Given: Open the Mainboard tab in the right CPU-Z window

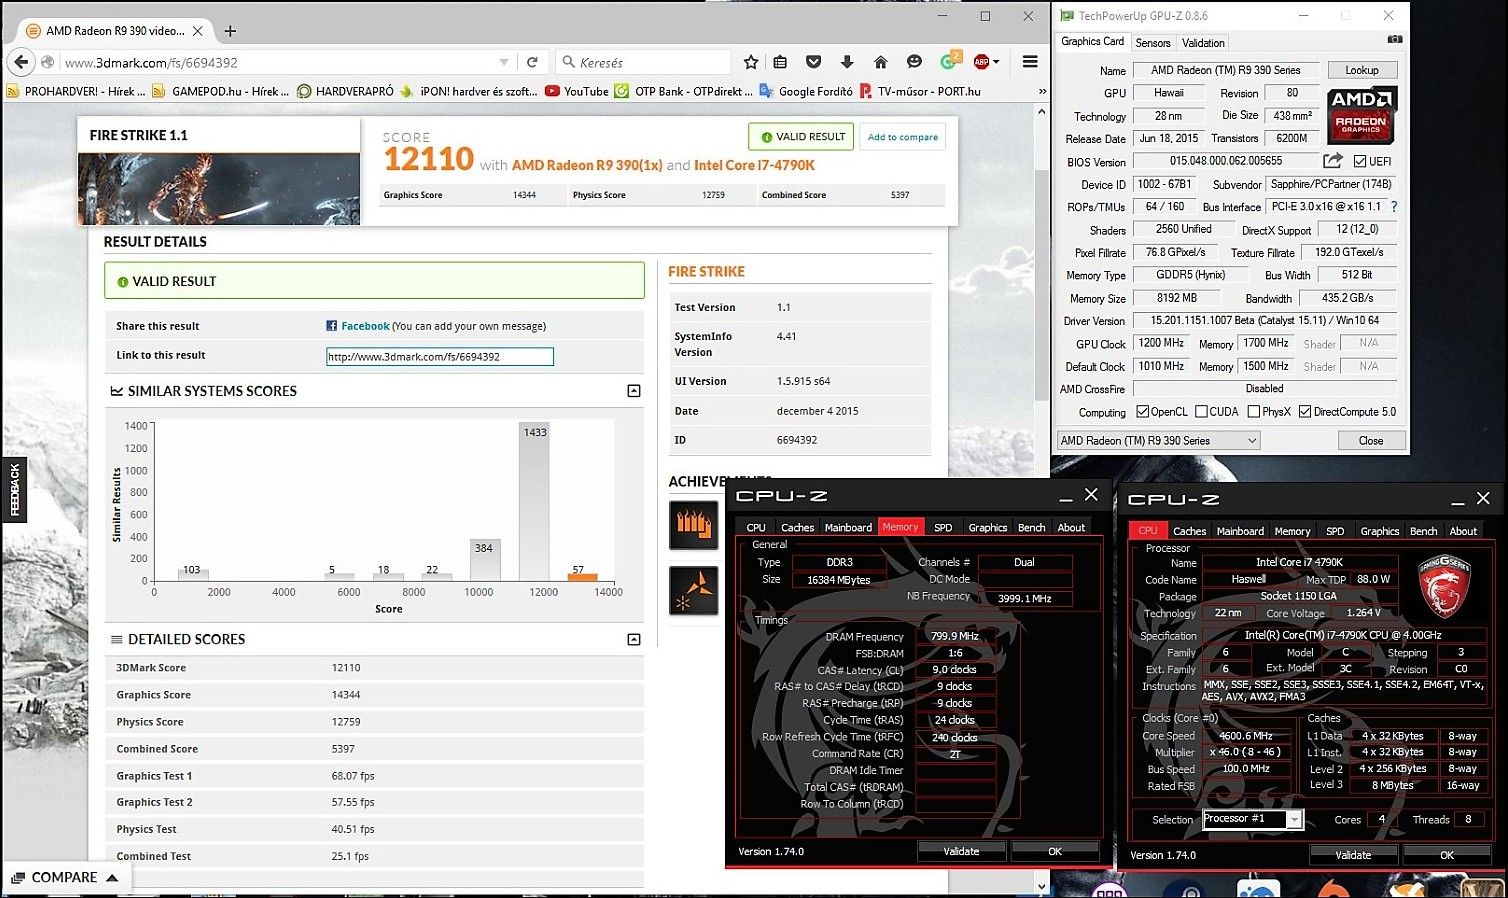Looking at the screenshot, I should pos(1240,531).
